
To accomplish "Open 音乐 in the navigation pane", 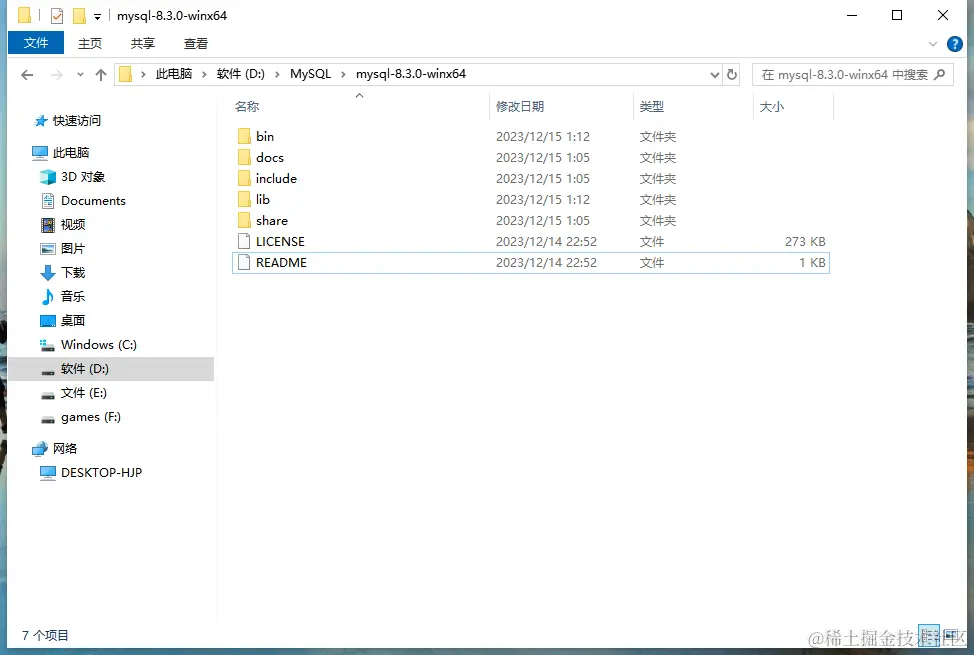I will pos(73,296).
